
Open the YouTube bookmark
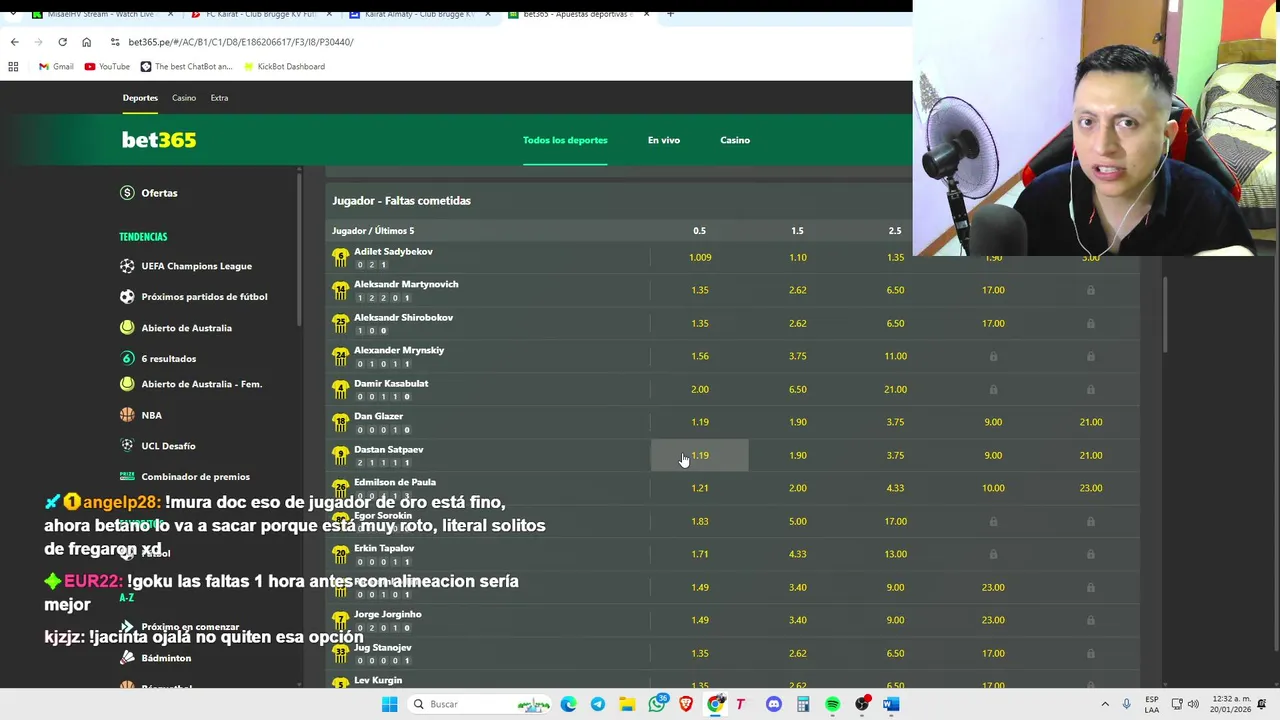point(107,67)
